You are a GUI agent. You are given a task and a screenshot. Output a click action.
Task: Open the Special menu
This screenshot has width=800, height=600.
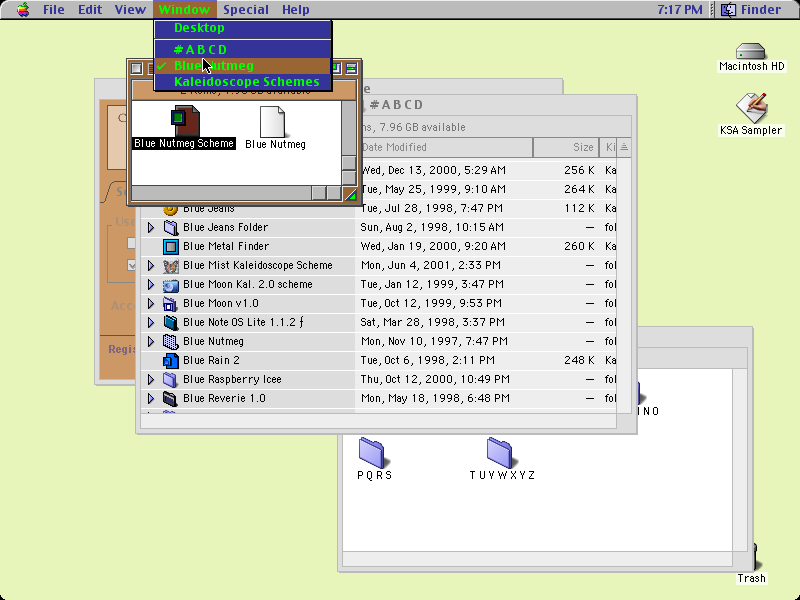point(246,9)
